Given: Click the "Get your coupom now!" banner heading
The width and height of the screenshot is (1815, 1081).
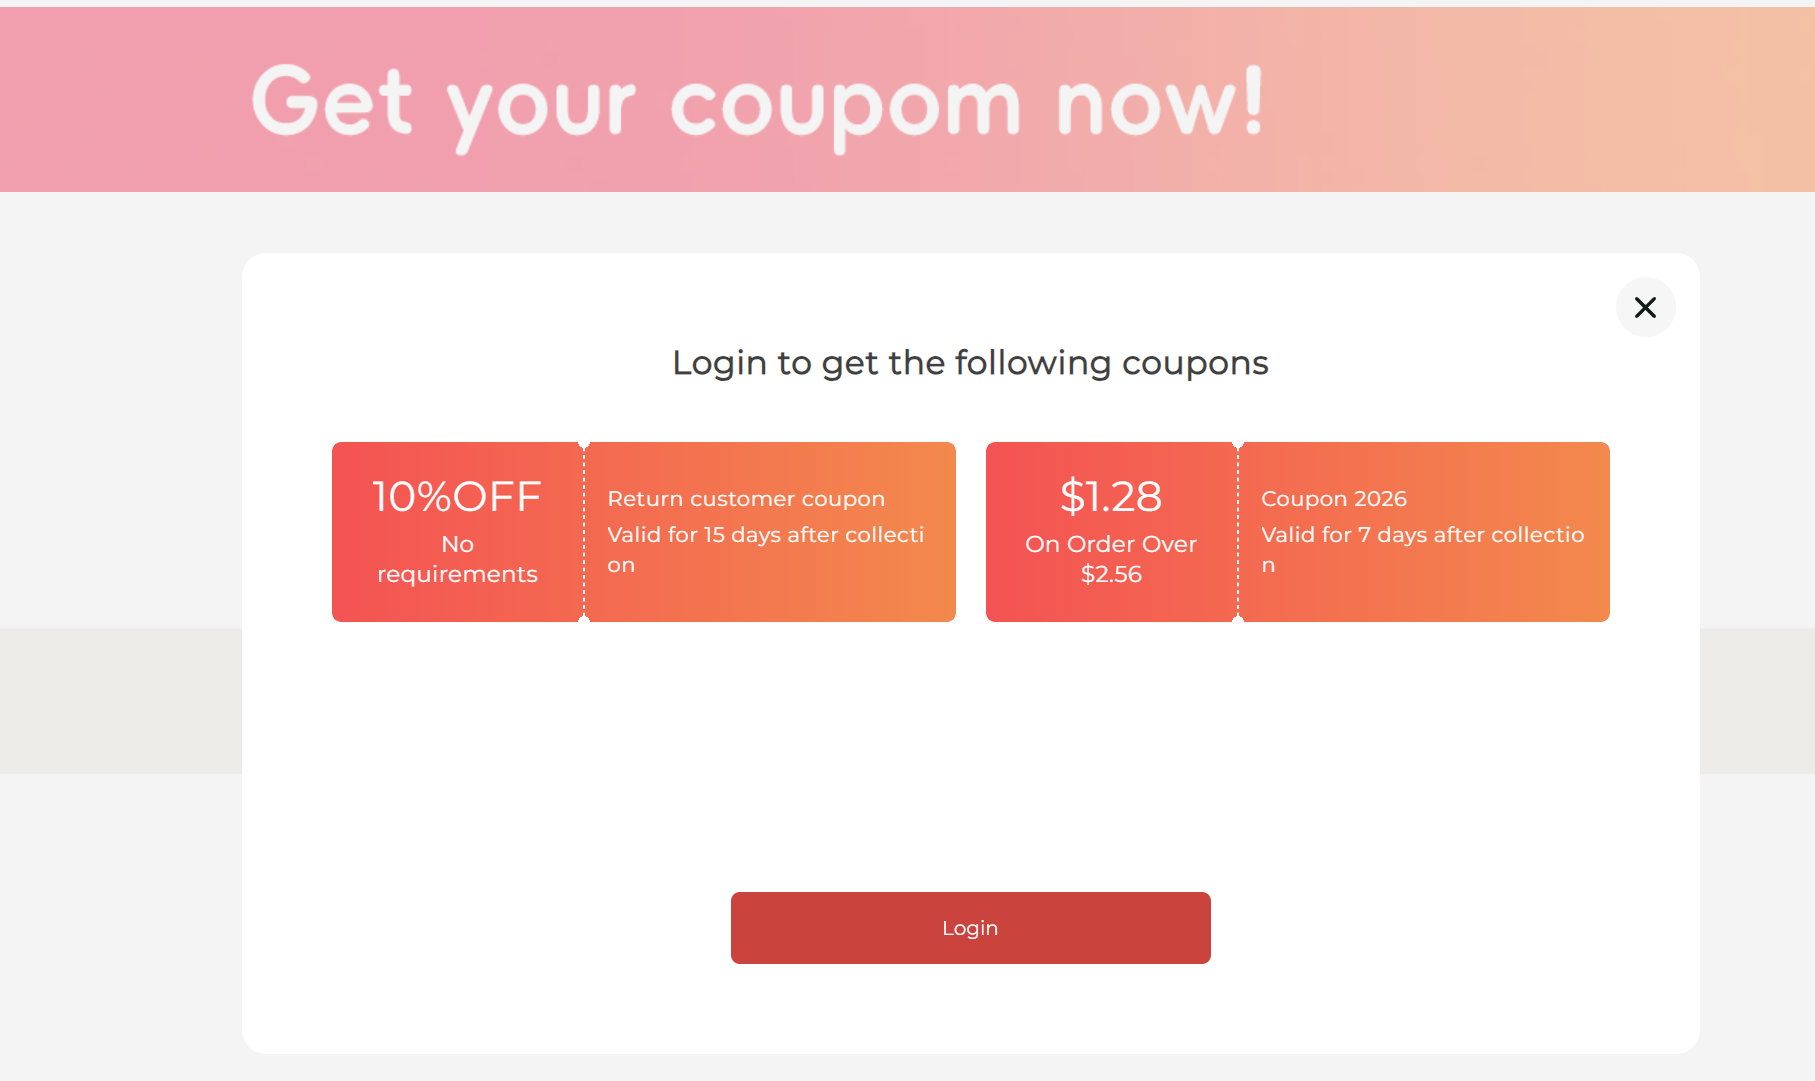Looking at the screenshot, I should pos(757,104).
